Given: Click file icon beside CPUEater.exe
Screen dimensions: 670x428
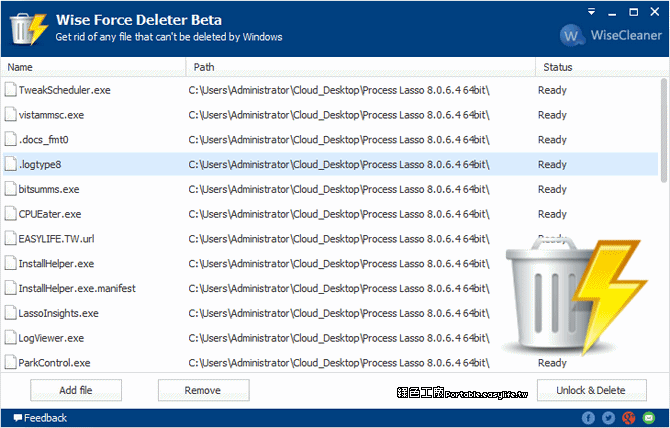Looking at the screenshot, I should tap(10, 214).
